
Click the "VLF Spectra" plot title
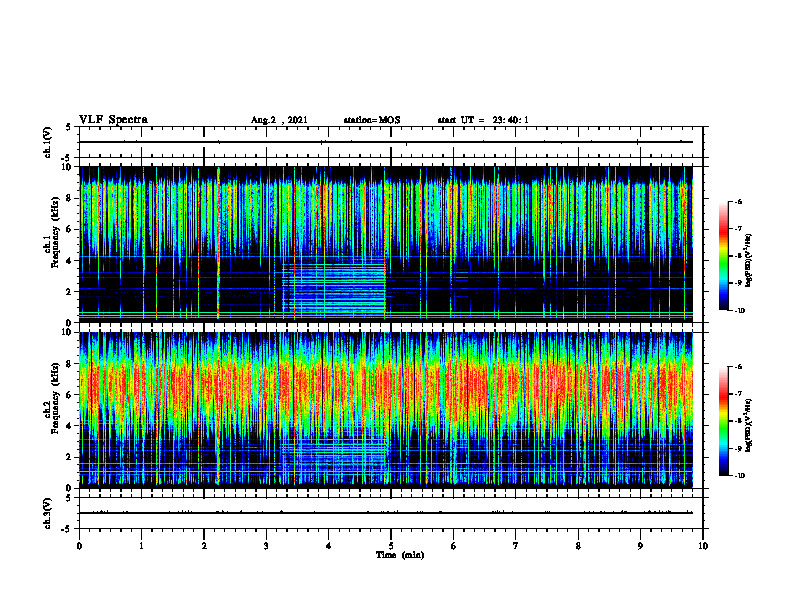113,120
